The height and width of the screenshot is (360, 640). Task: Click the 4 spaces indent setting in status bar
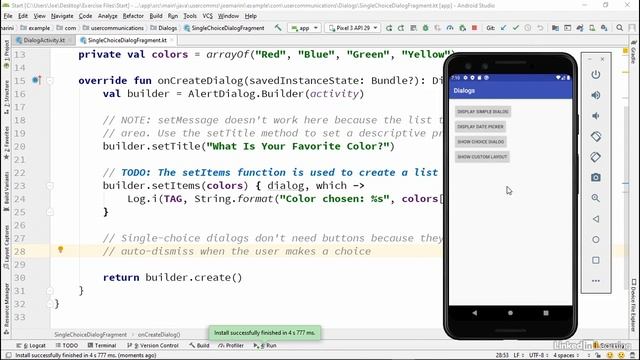567,356
